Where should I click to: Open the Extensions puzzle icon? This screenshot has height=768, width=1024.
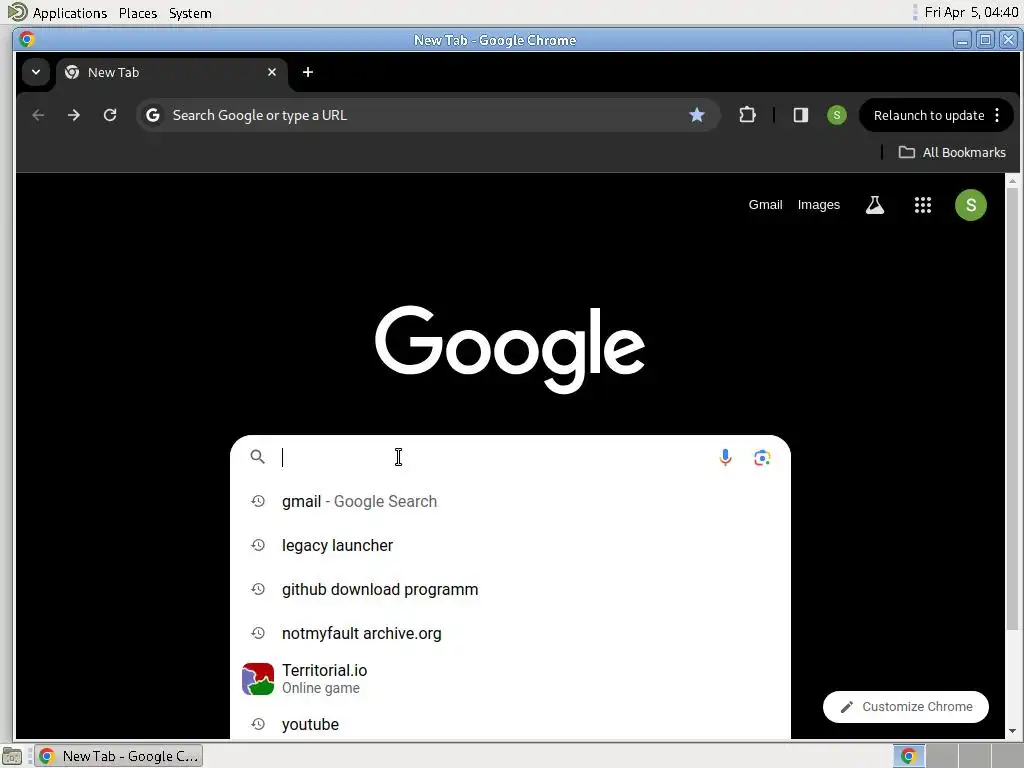pyautogui.click(x=747, y=116)
